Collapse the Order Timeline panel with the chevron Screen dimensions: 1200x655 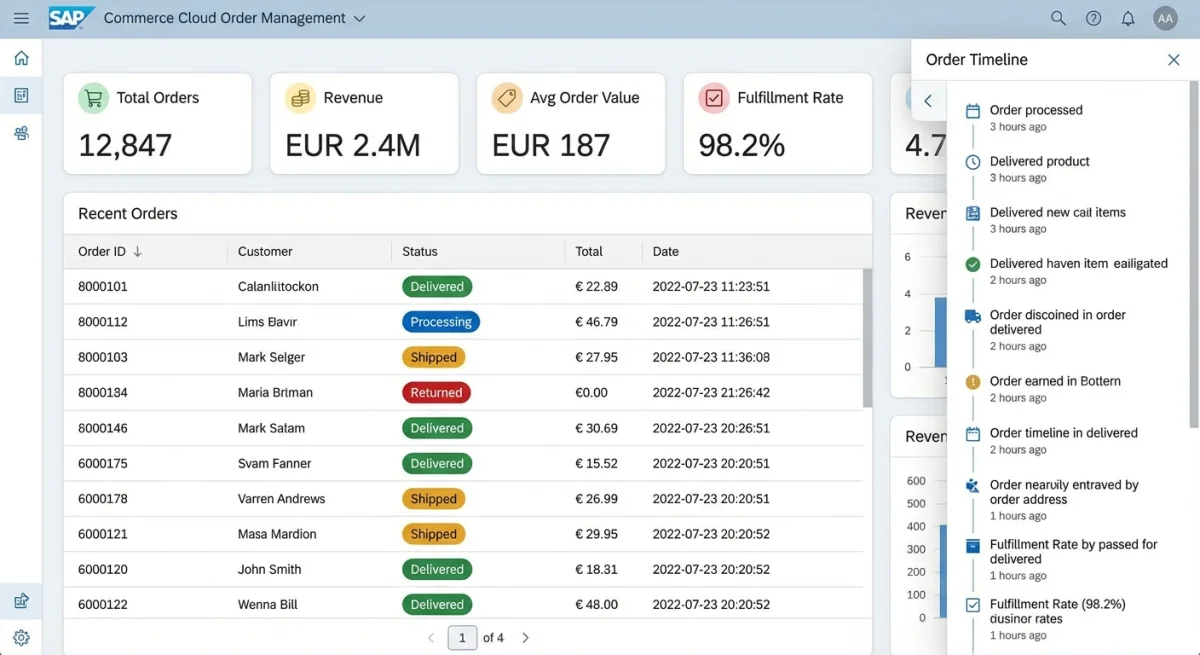[x=926, y=101]
